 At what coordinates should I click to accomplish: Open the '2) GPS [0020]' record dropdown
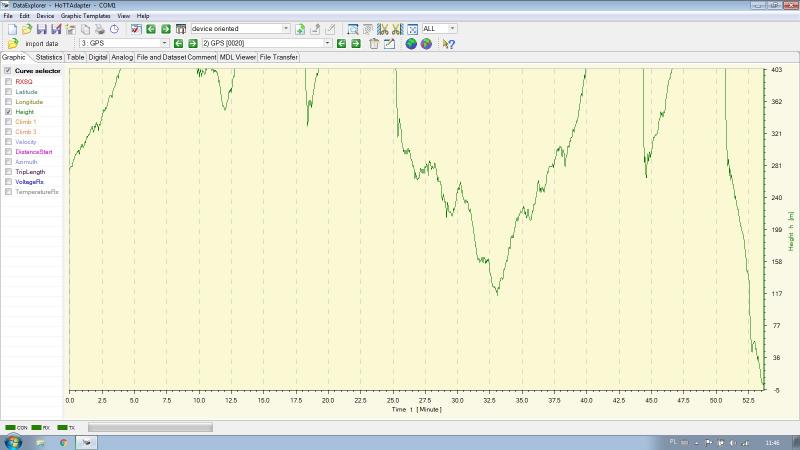click(327, 44)
